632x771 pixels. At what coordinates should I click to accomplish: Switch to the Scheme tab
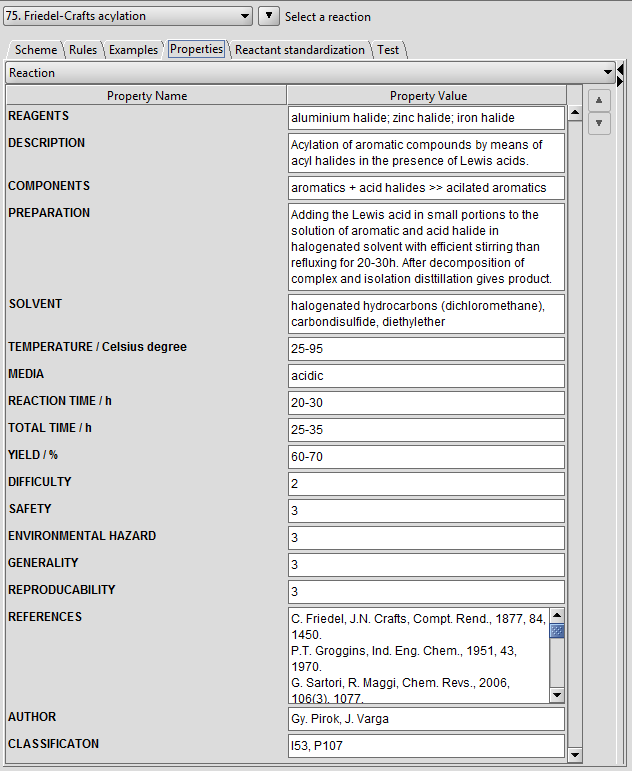coord(36,50)
